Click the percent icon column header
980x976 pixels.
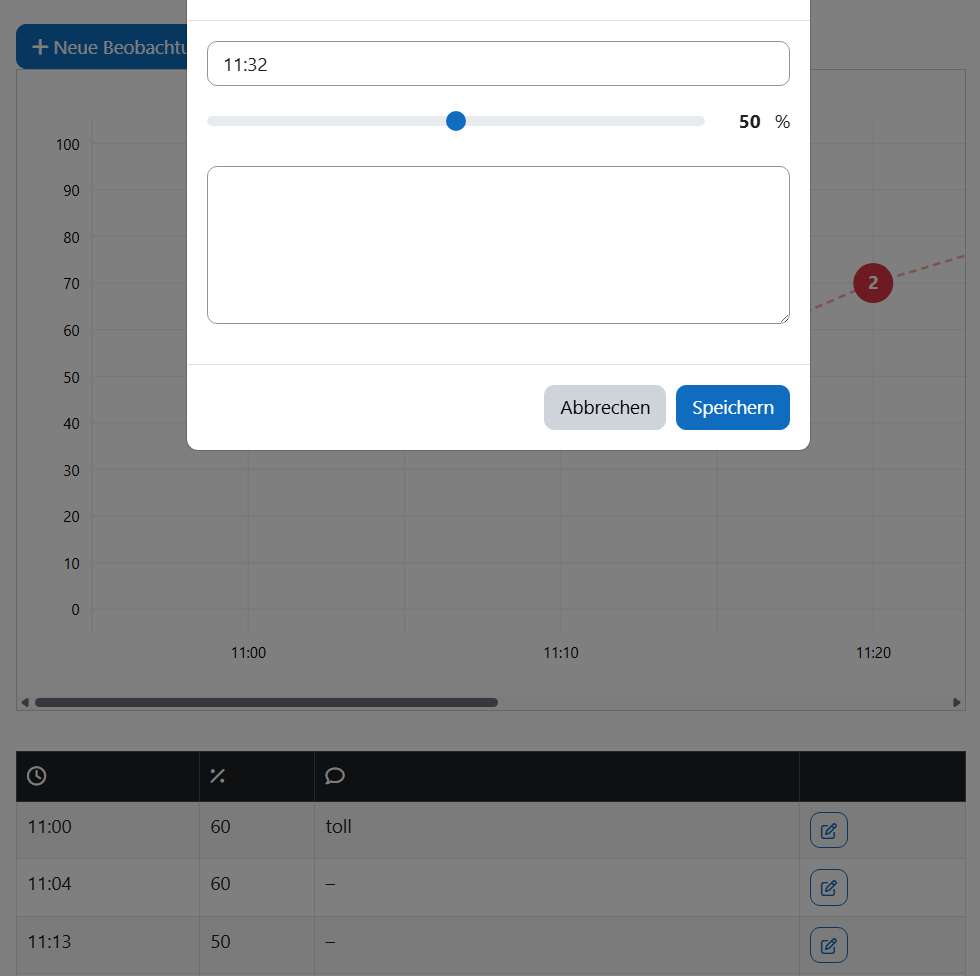217,776
